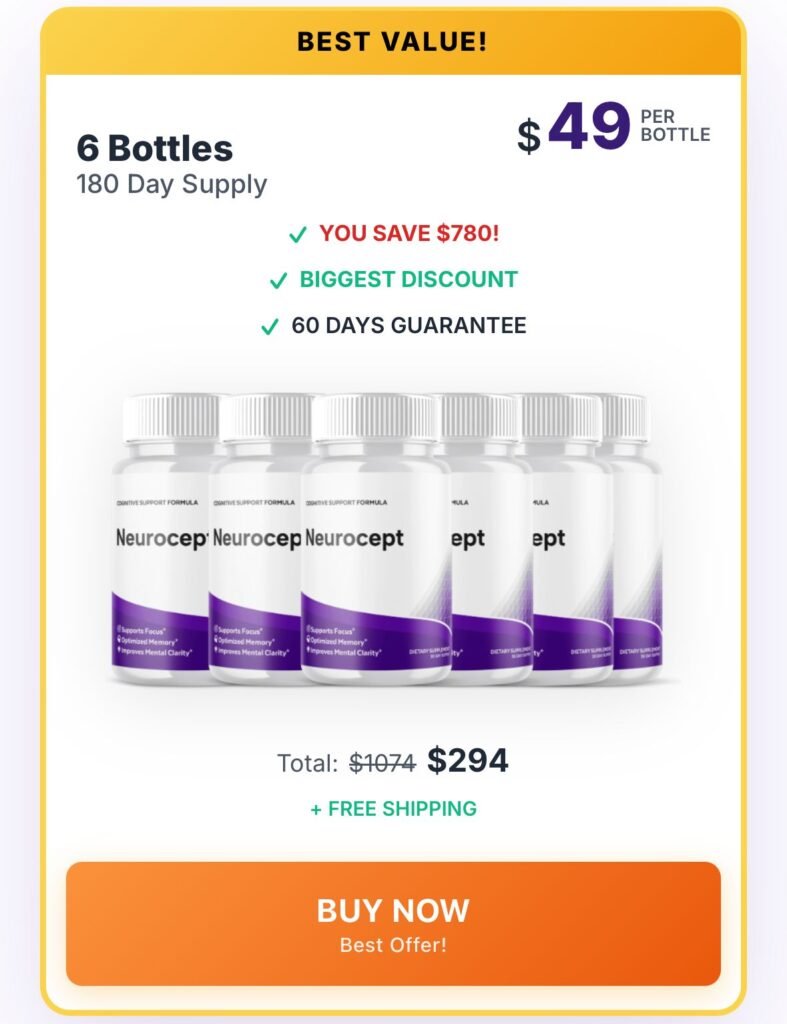
Task: Click the 6 Bottles package heading
Action: tap(155, 148)
